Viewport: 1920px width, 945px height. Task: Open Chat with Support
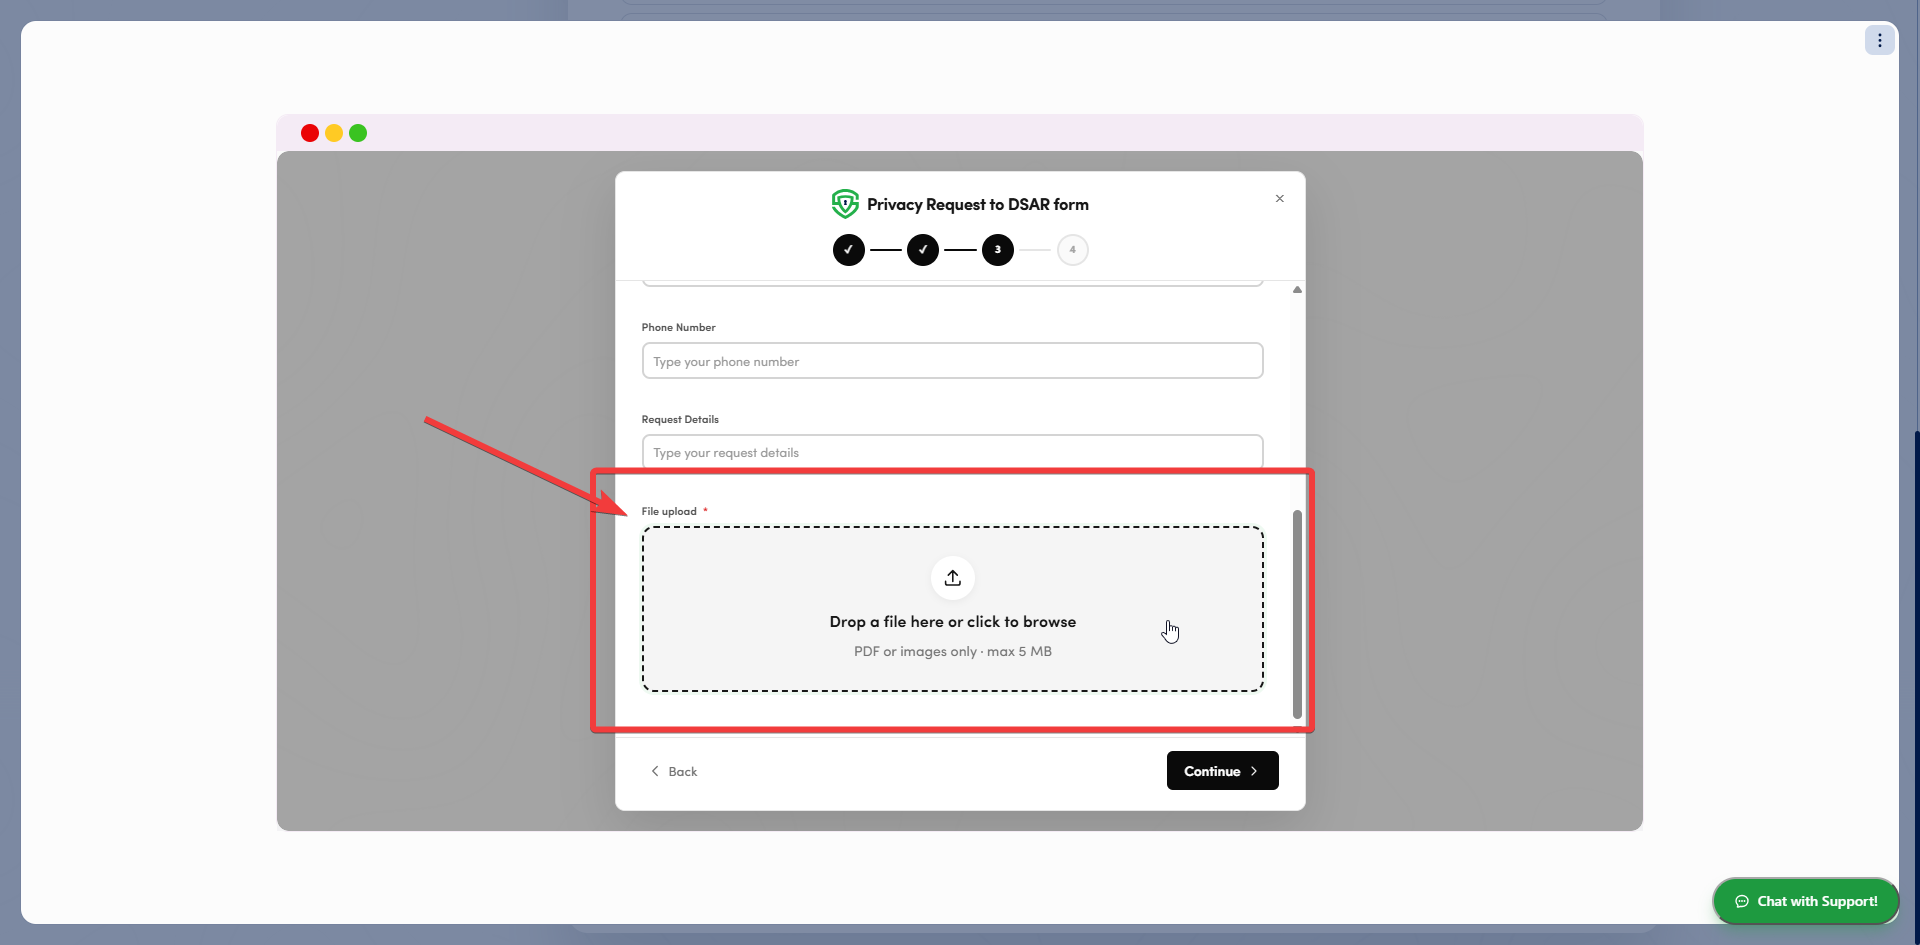coord(1806,901)
